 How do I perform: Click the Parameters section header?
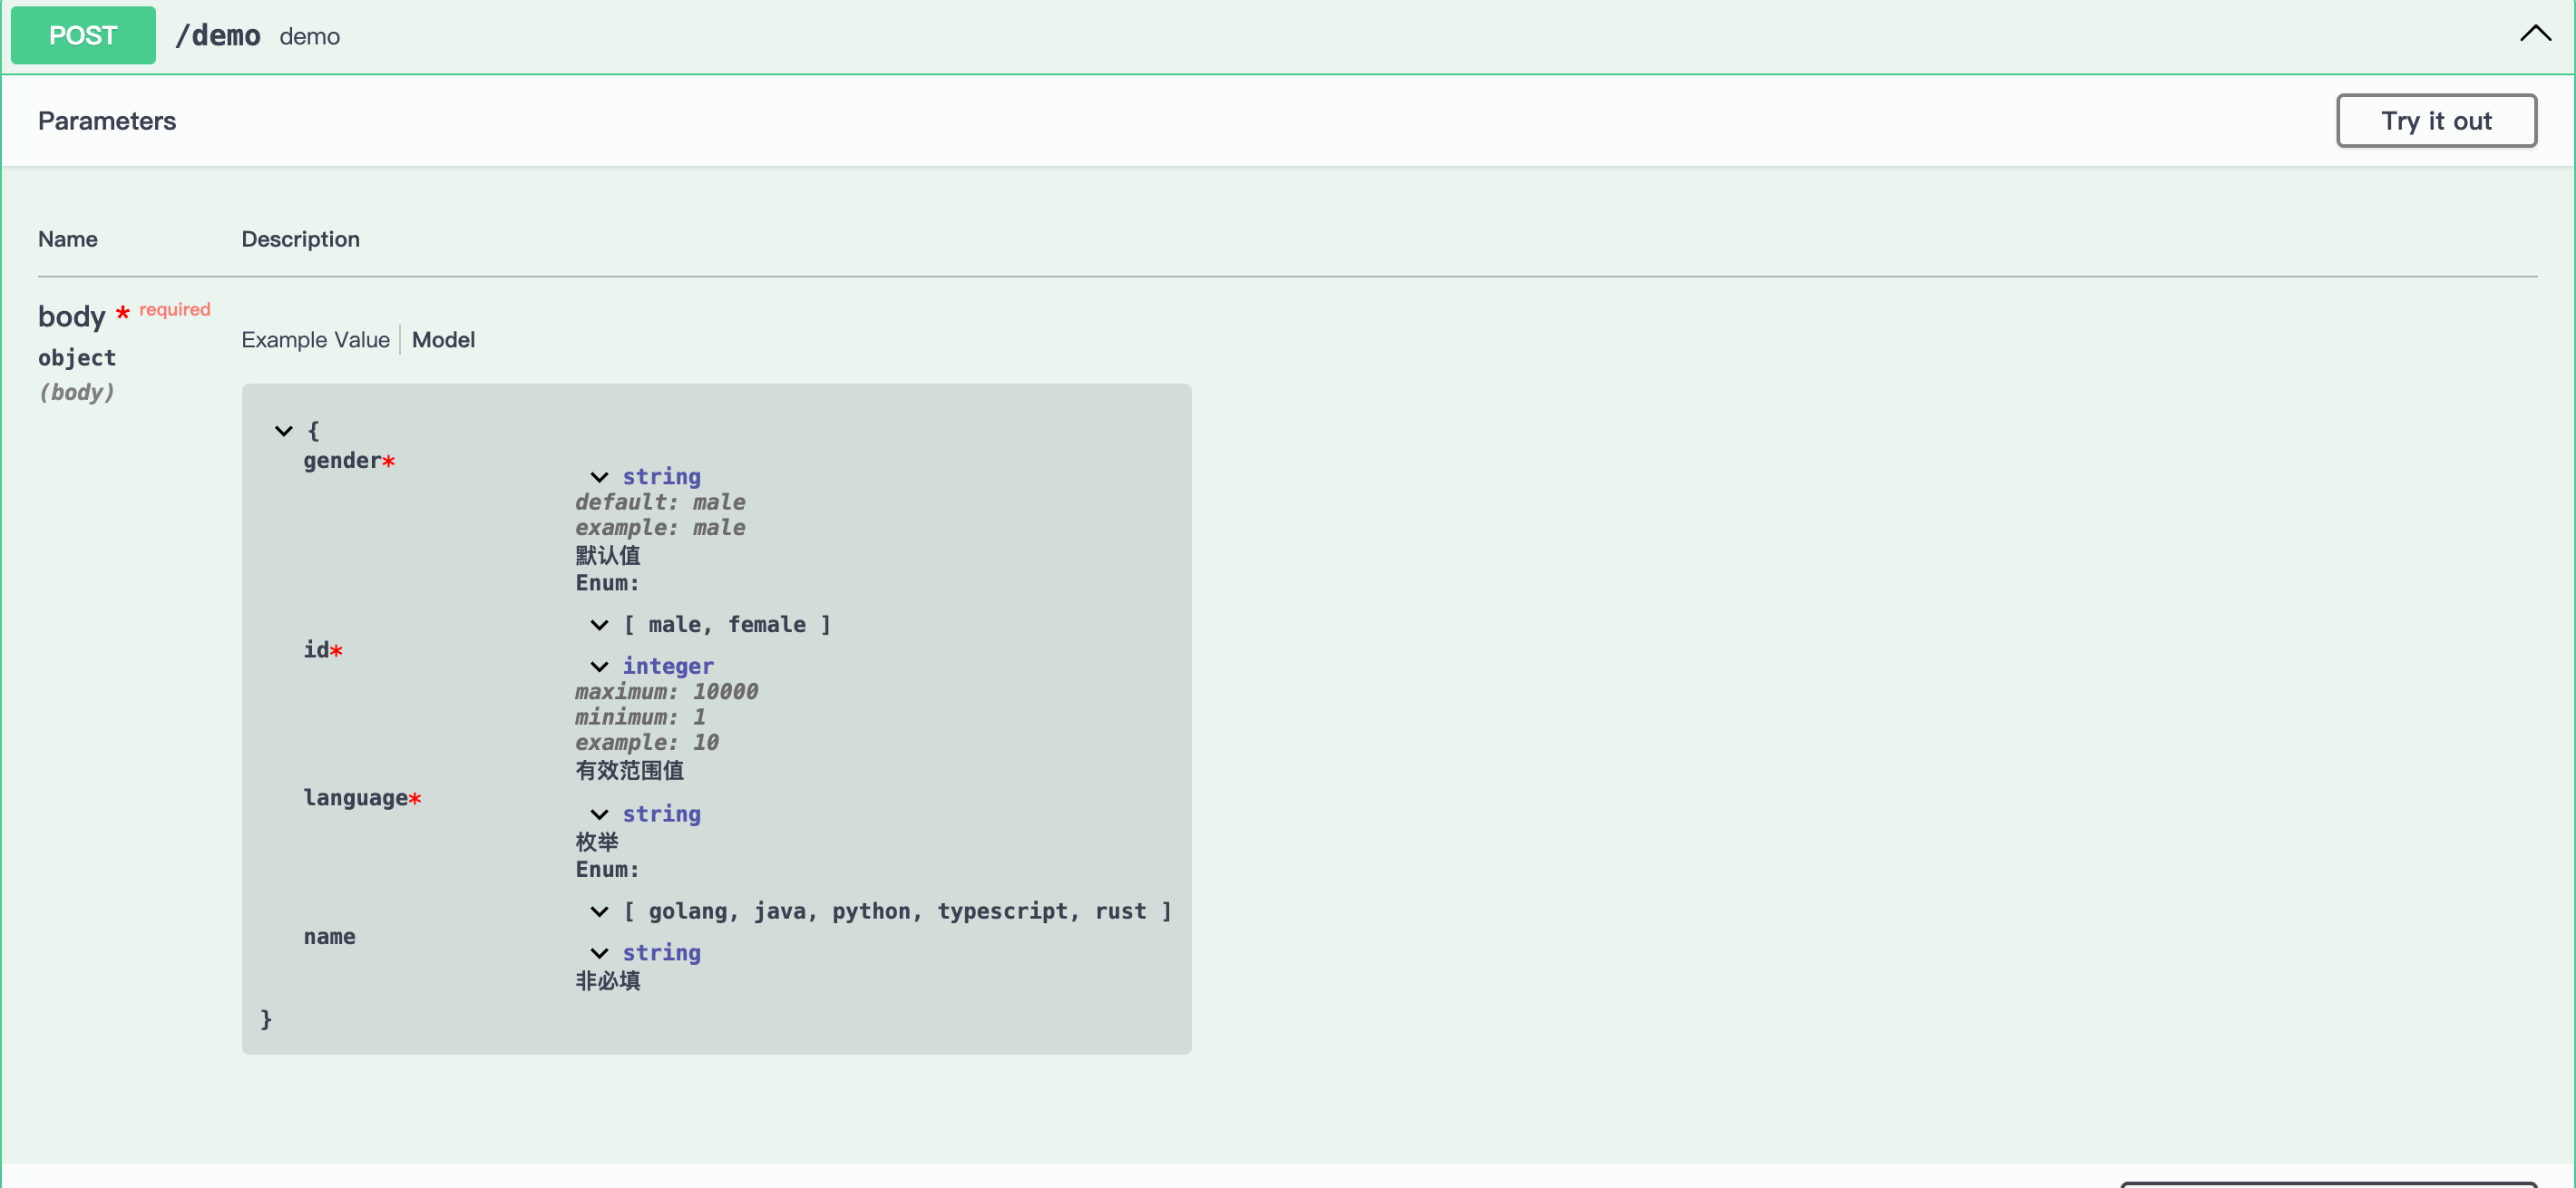[107, 121]
